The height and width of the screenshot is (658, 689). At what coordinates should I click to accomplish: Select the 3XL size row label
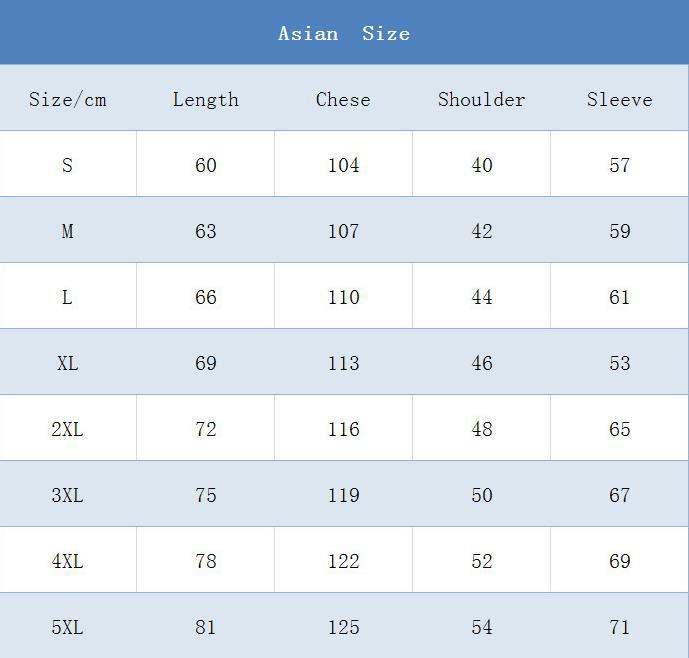click(x=67, y=495)
